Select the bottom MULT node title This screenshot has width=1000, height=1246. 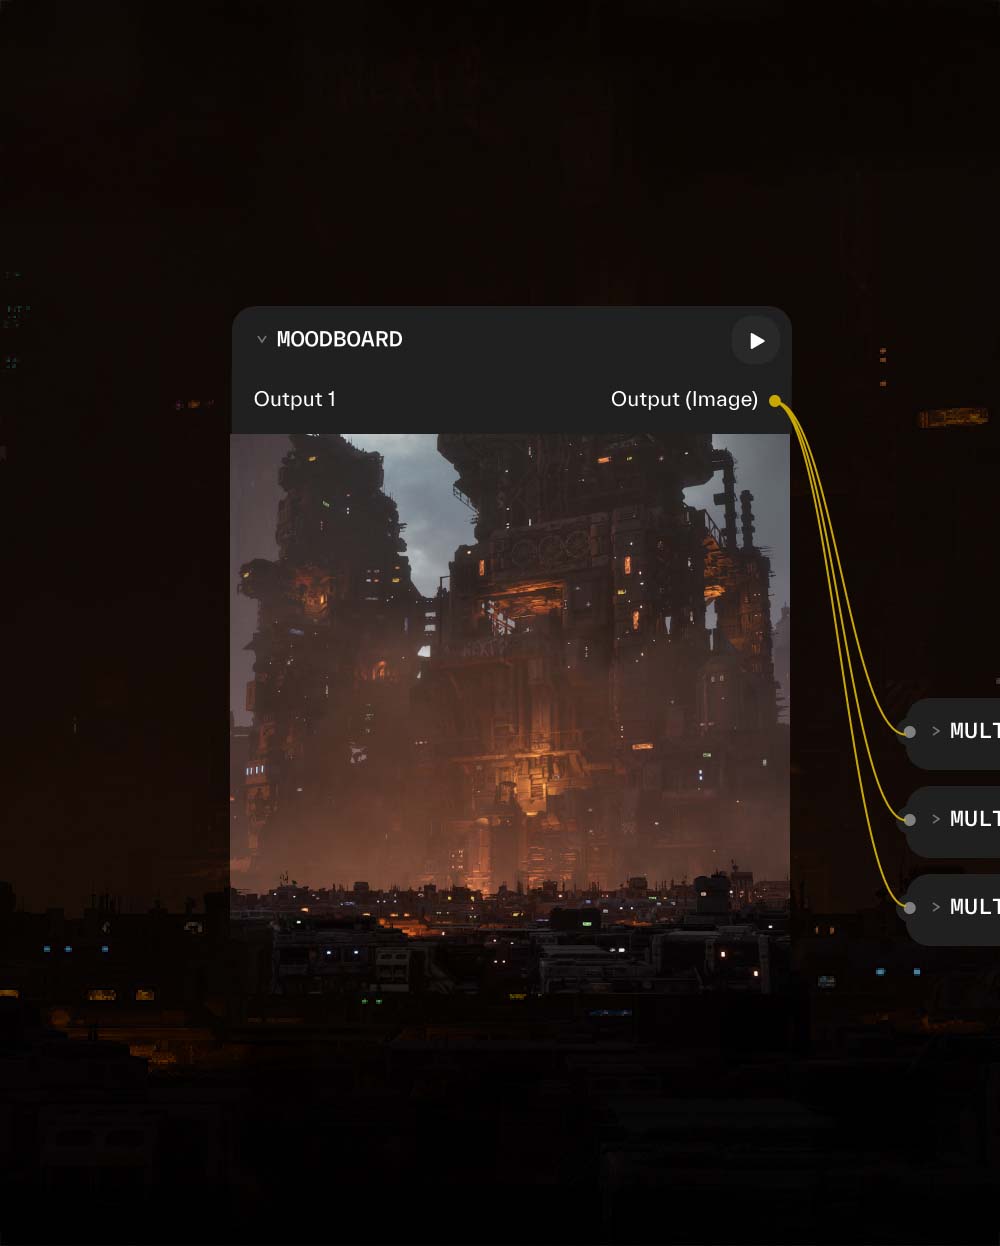point(975,907)
